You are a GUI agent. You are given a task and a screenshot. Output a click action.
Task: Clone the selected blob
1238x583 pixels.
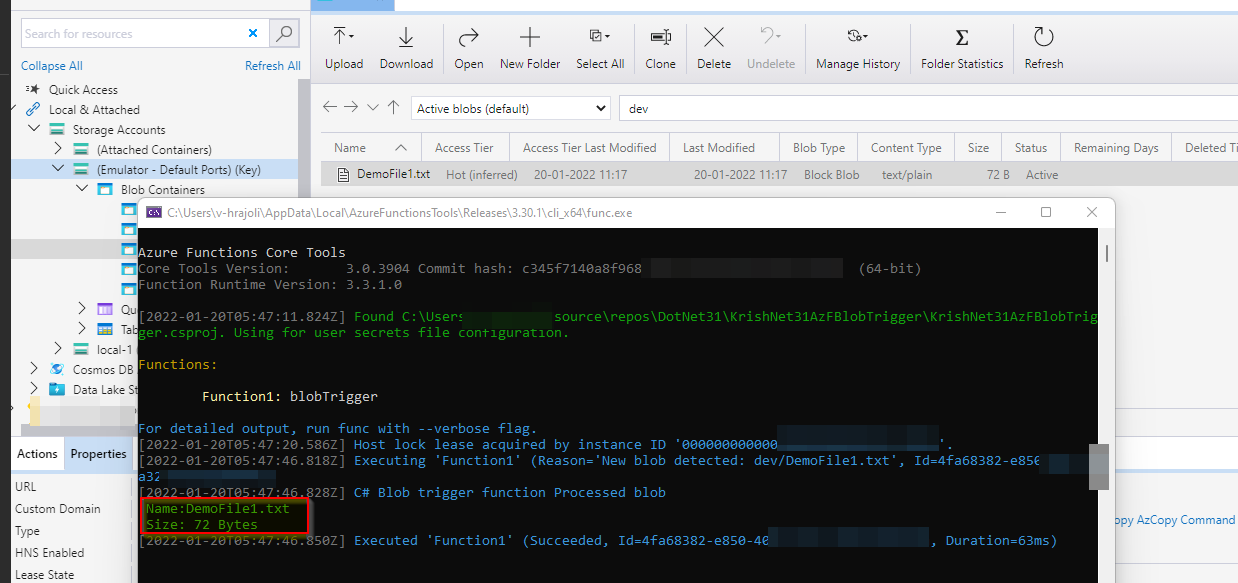tap(660, 49)
